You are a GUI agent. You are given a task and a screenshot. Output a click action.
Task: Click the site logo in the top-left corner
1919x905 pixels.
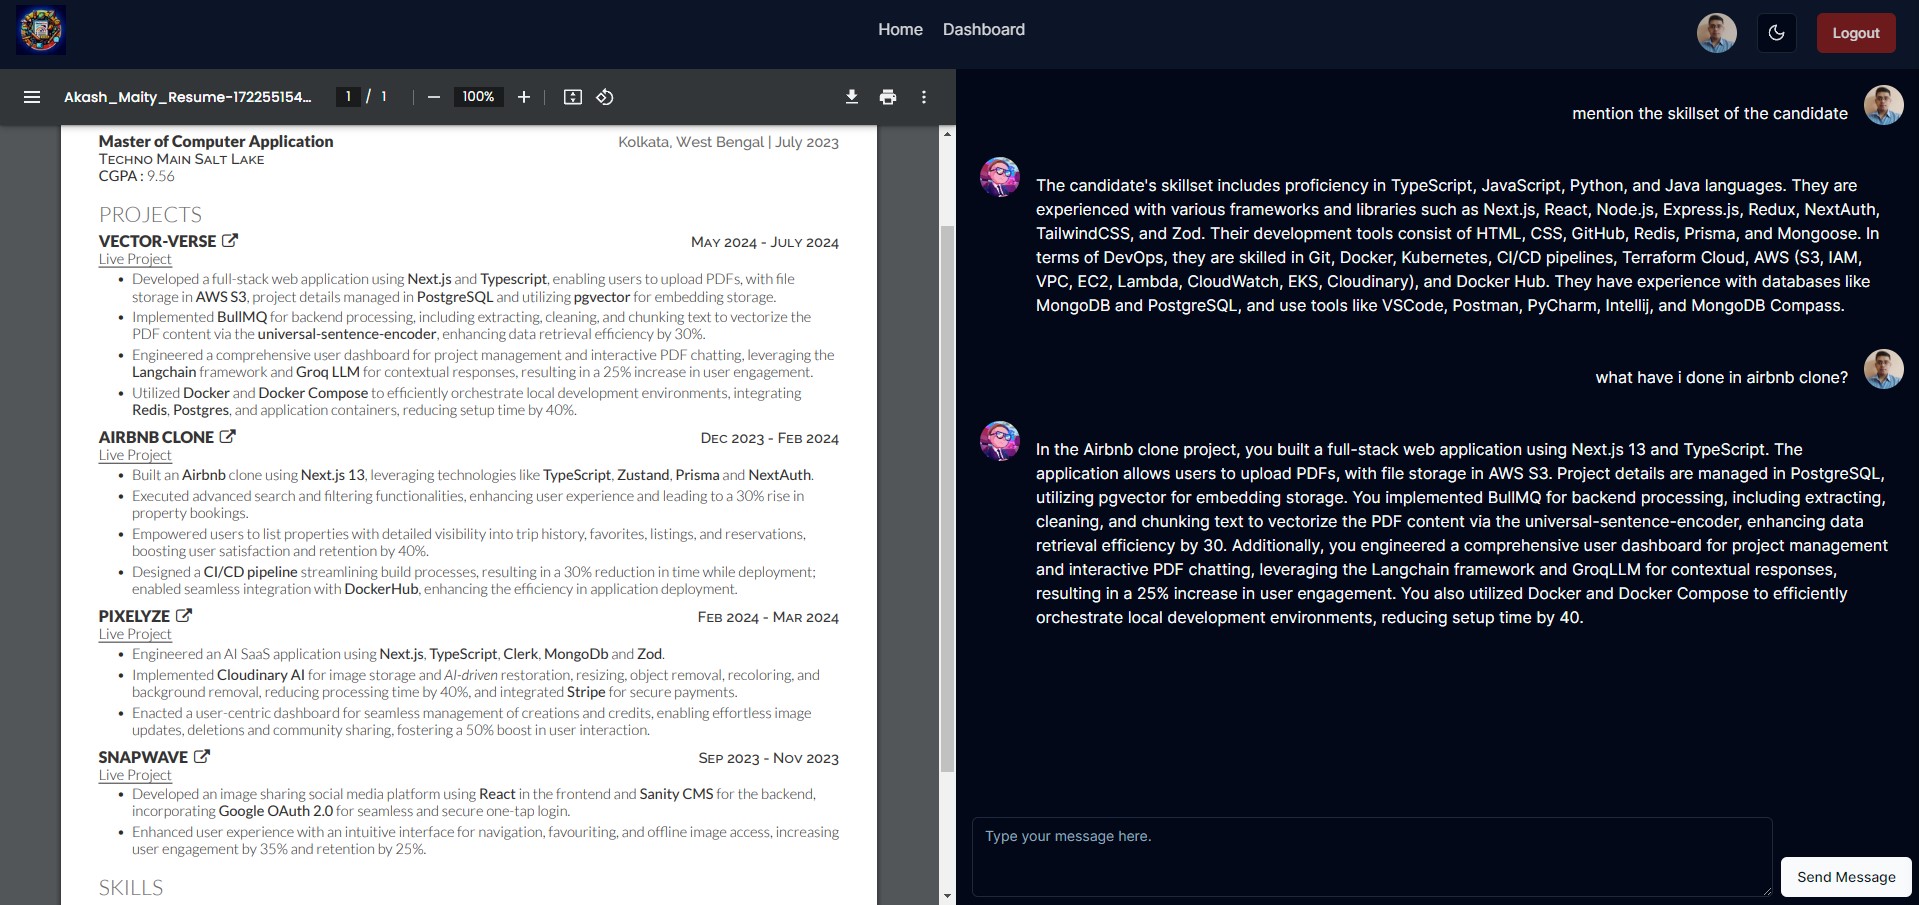coord(41,30)
